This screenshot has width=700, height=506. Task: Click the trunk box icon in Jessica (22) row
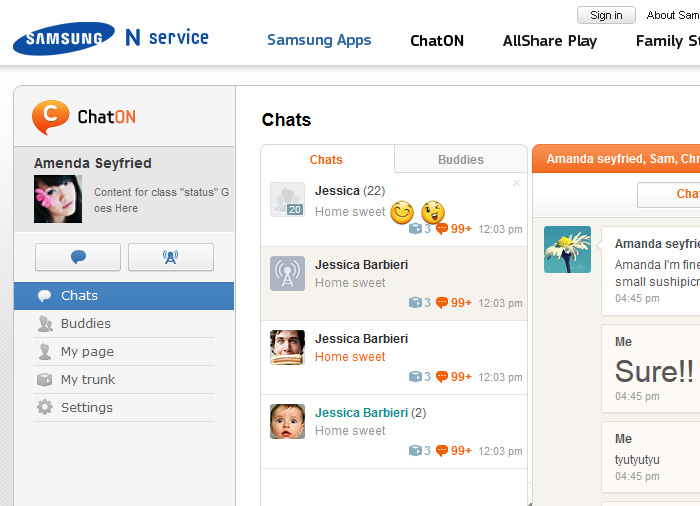(x=415, y=229)
